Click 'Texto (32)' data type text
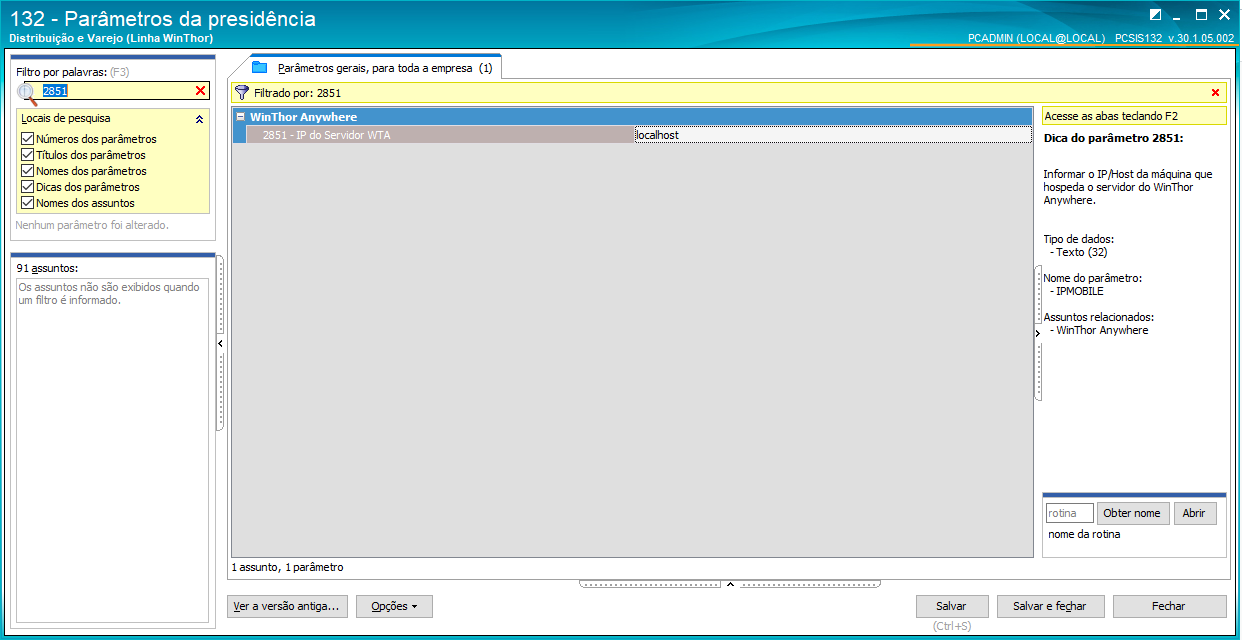The width and height of the screenshot is (1242, 640). point(1082,252)
